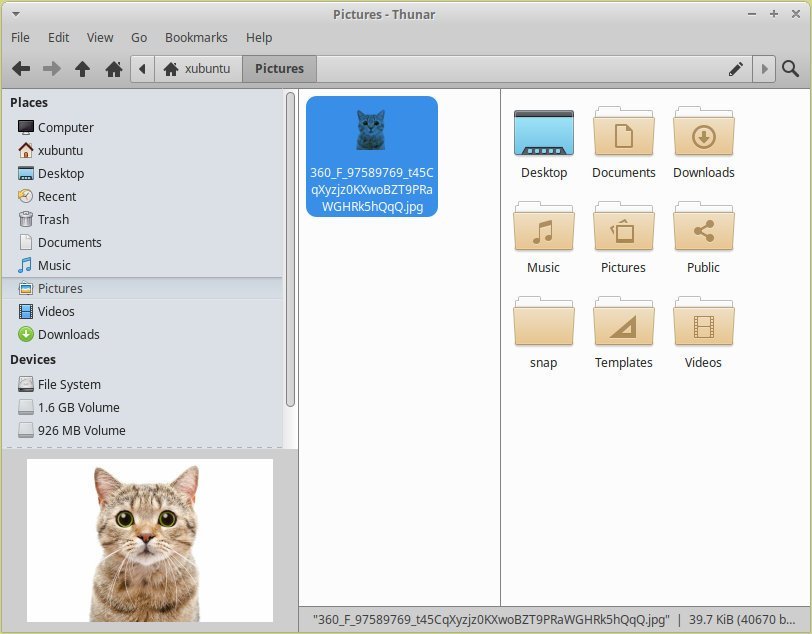Go to parent folder with Up arrow
The image size is (812, 634).
click(82, 69)
